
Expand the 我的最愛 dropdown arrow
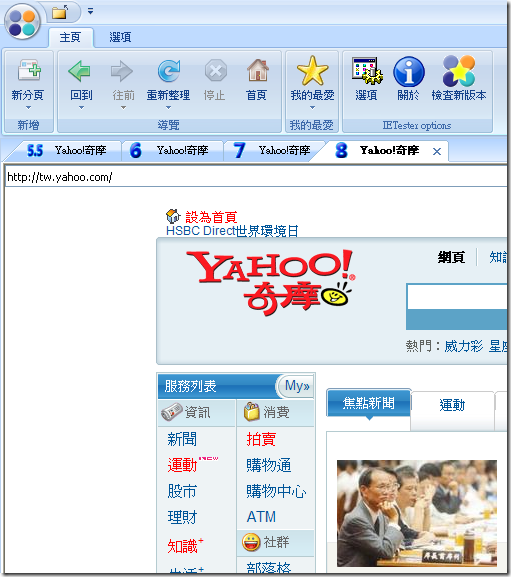click(312, 108)
